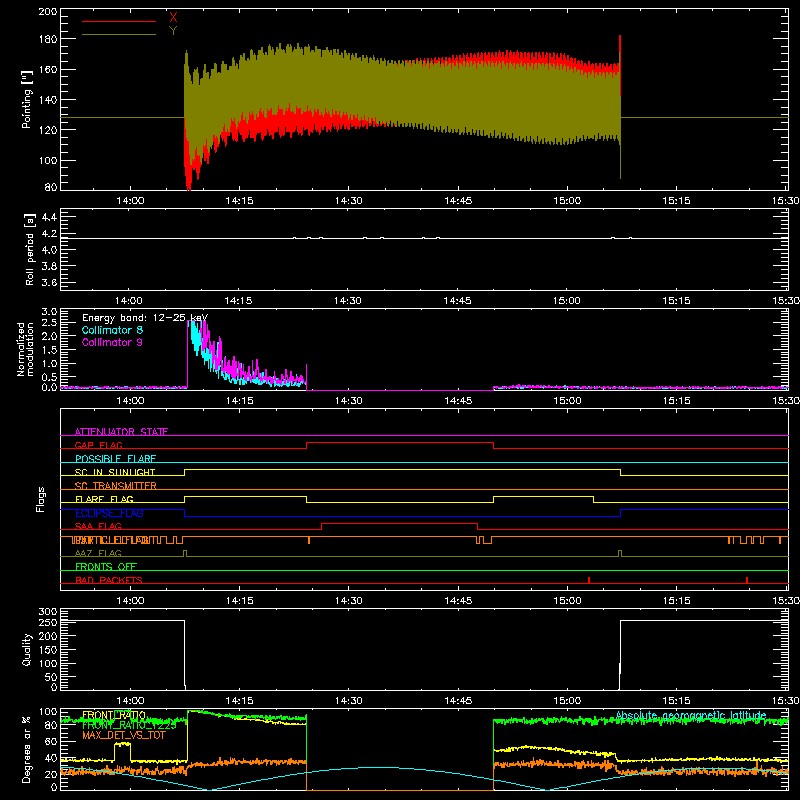Image resolution: width=800 pixels, height=800 pixels.
Task: Click the SC_IN_SUNLIGHT label
Action: 115,472
